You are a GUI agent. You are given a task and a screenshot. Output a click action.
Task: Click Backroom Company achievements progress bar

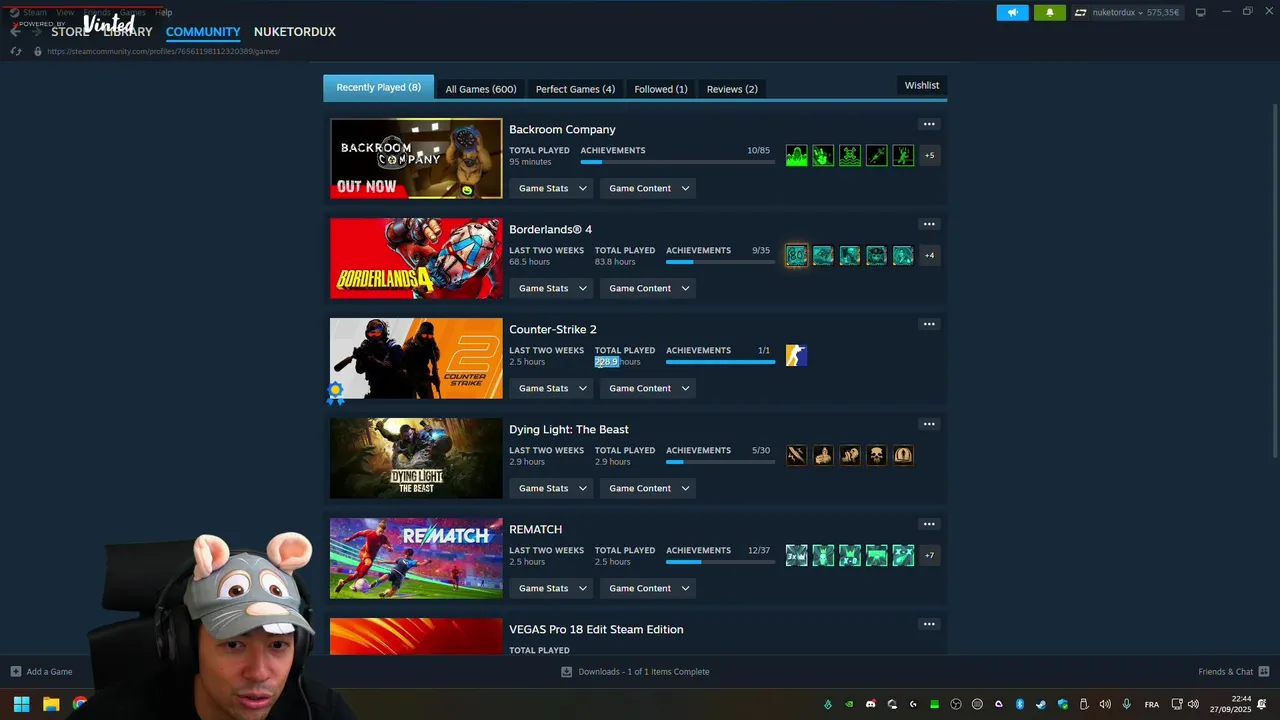click(x=677, y=162)
